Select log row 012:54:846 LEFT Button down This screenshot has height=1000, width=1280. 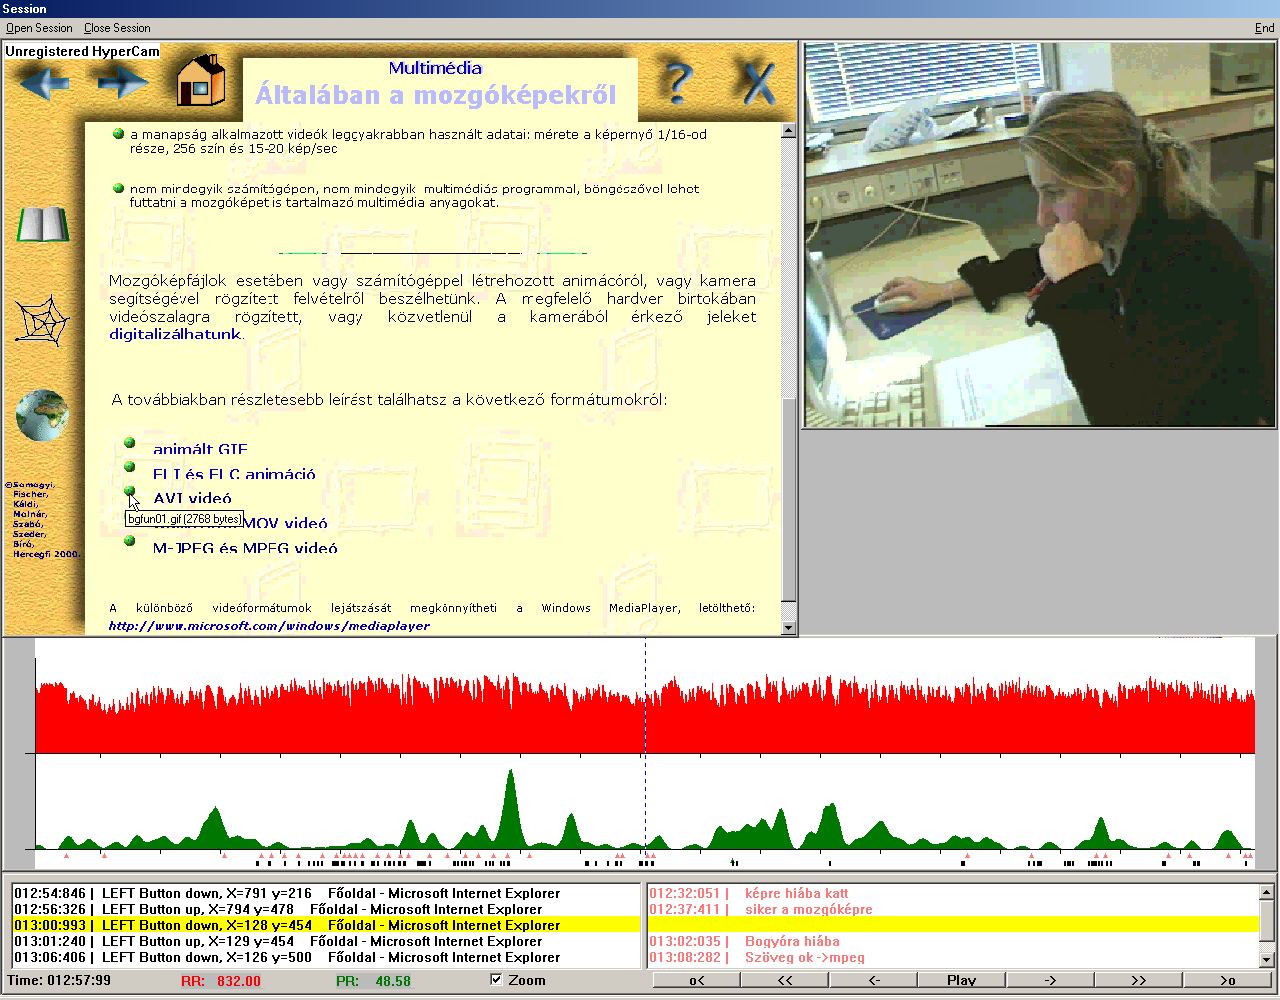(326, 893)
